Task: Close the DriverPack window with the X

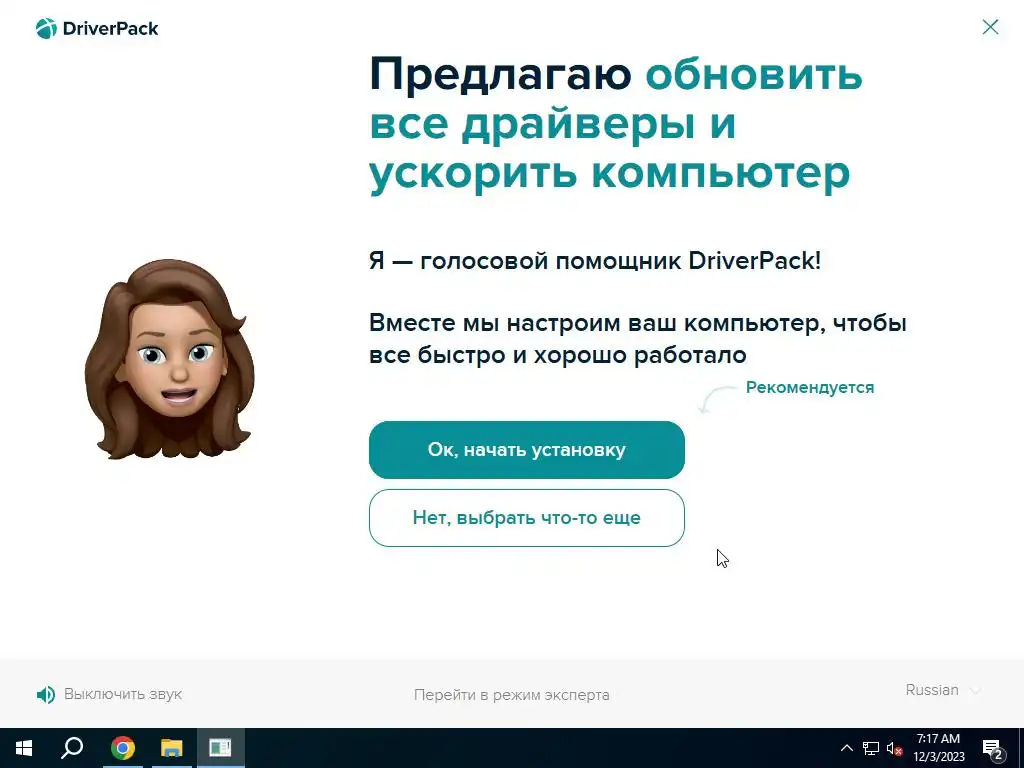Action: [990, 27]
